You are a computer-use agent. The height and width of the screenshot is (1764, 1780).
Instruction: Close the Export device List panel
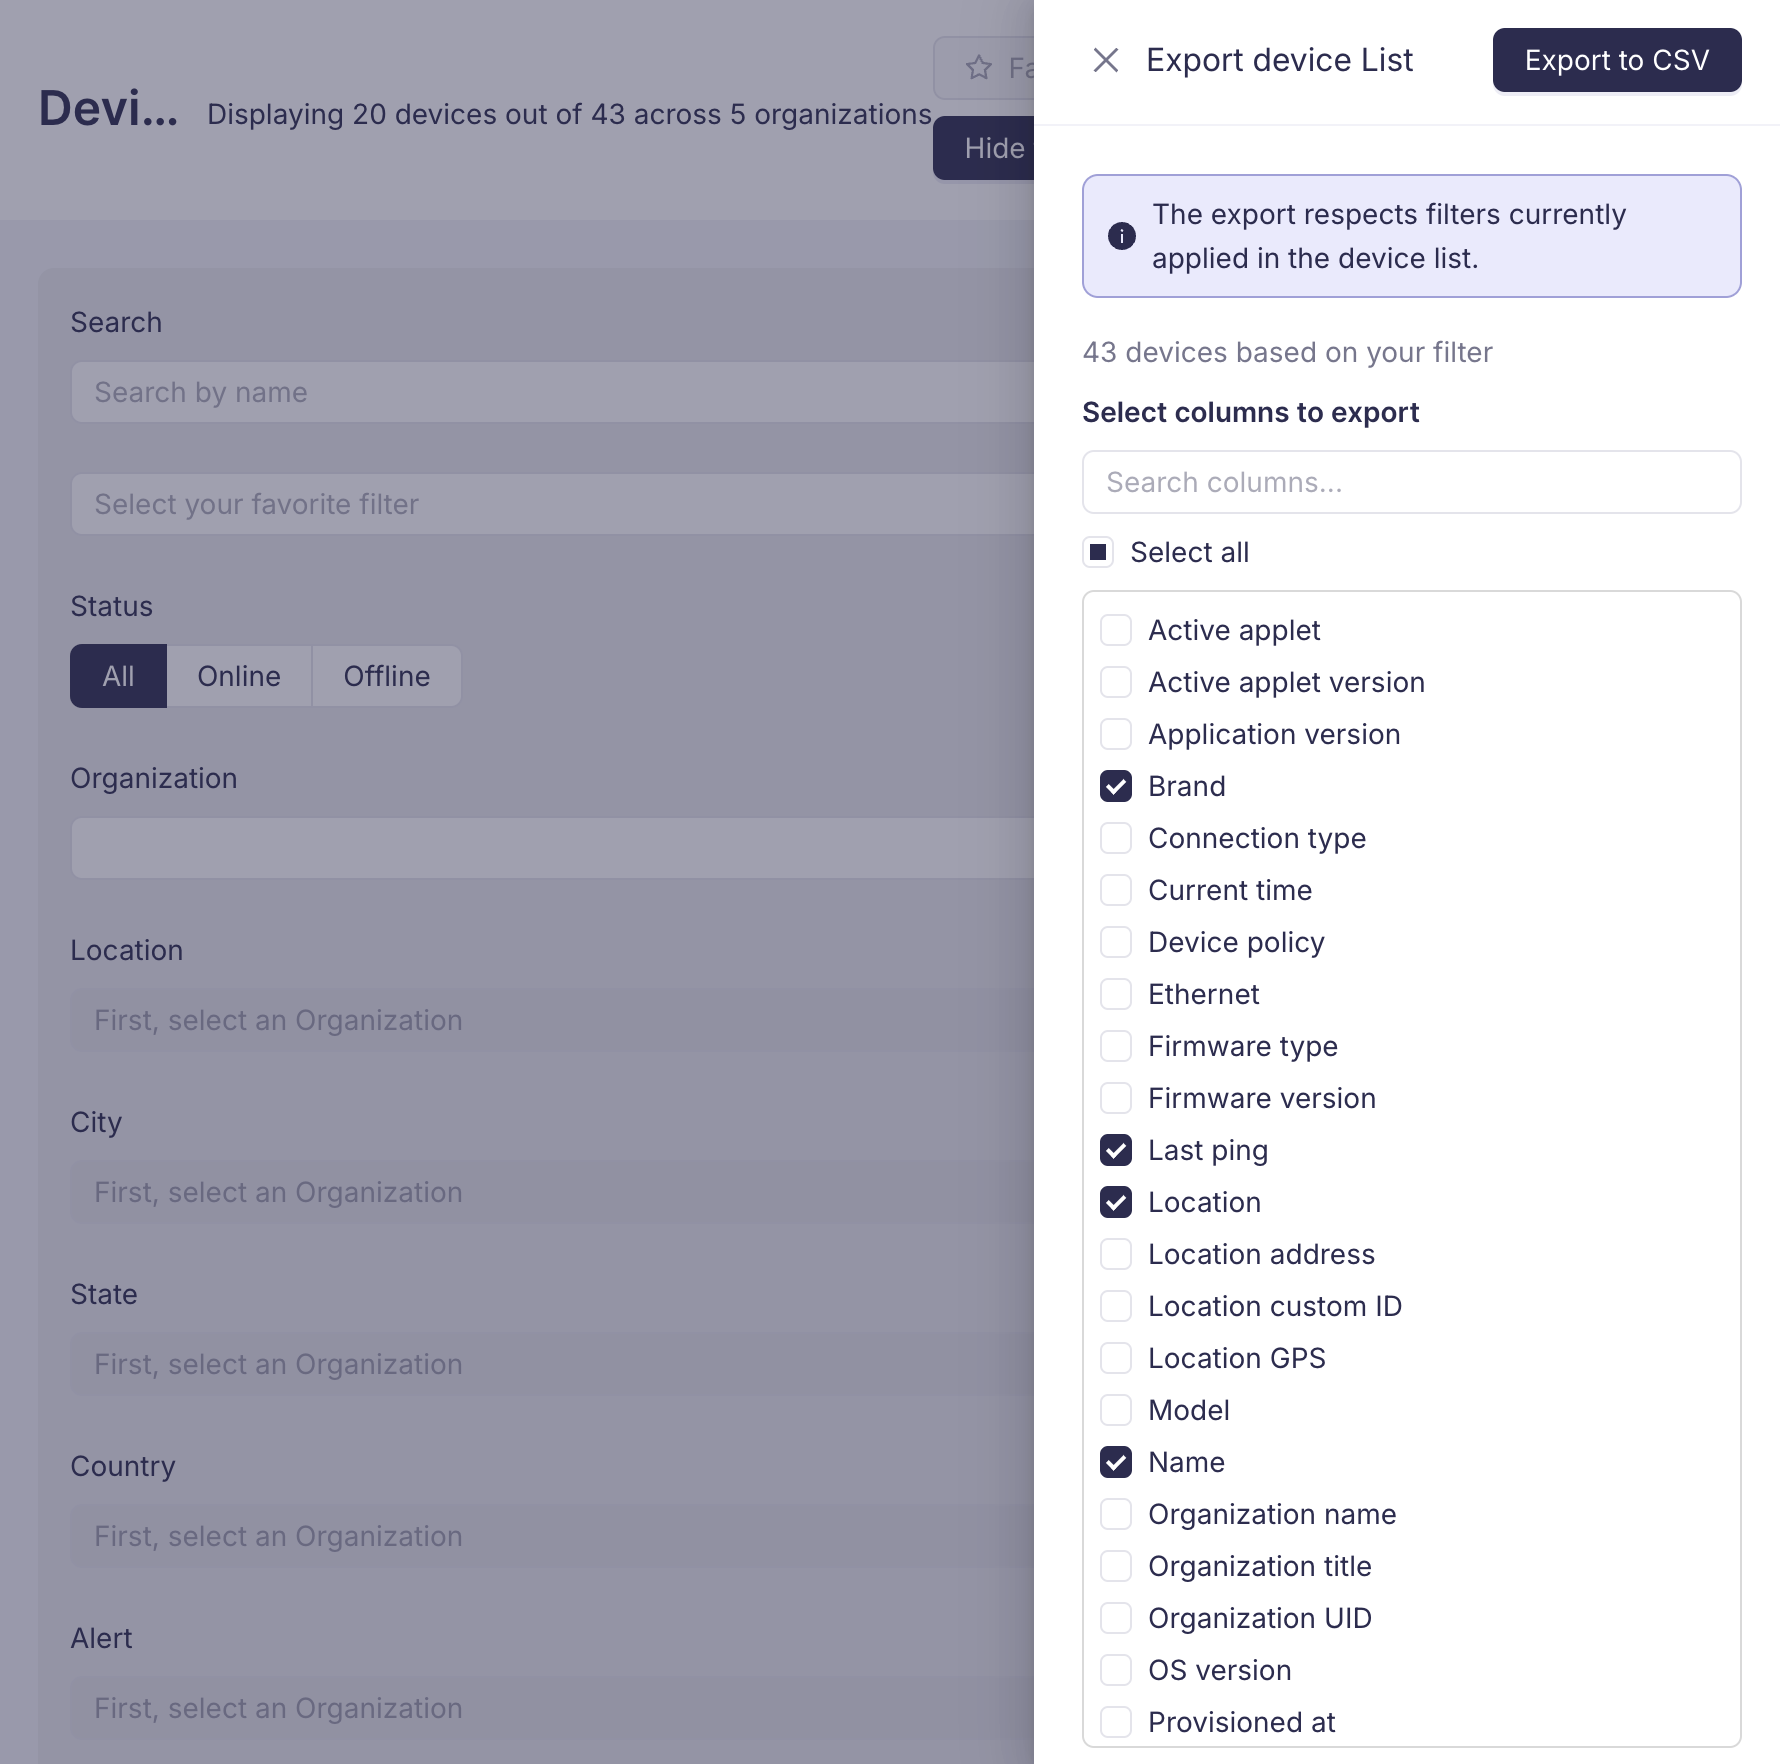click(1107, 60)
